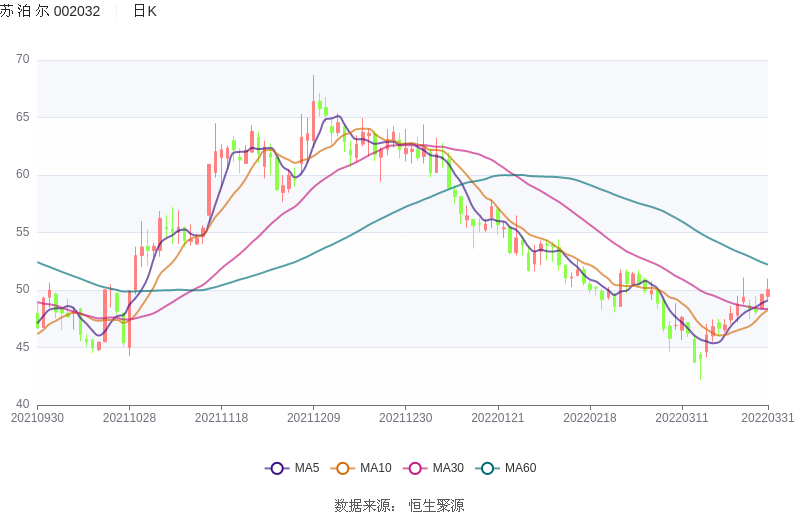Select the 20211209 date on the x-axis
Image resolution: width=800 pixels, height=517 pixels.
tap(313, 418)
